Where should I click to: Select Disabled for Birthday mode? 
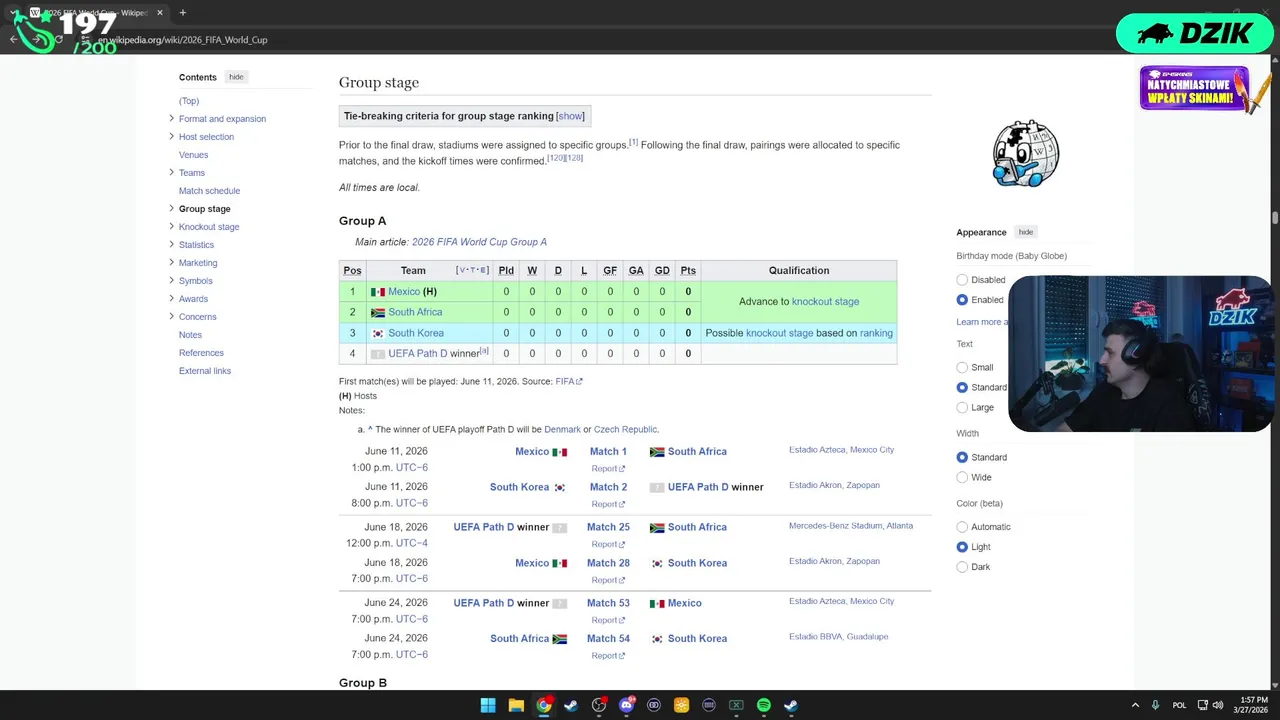[x=962, y=280]
